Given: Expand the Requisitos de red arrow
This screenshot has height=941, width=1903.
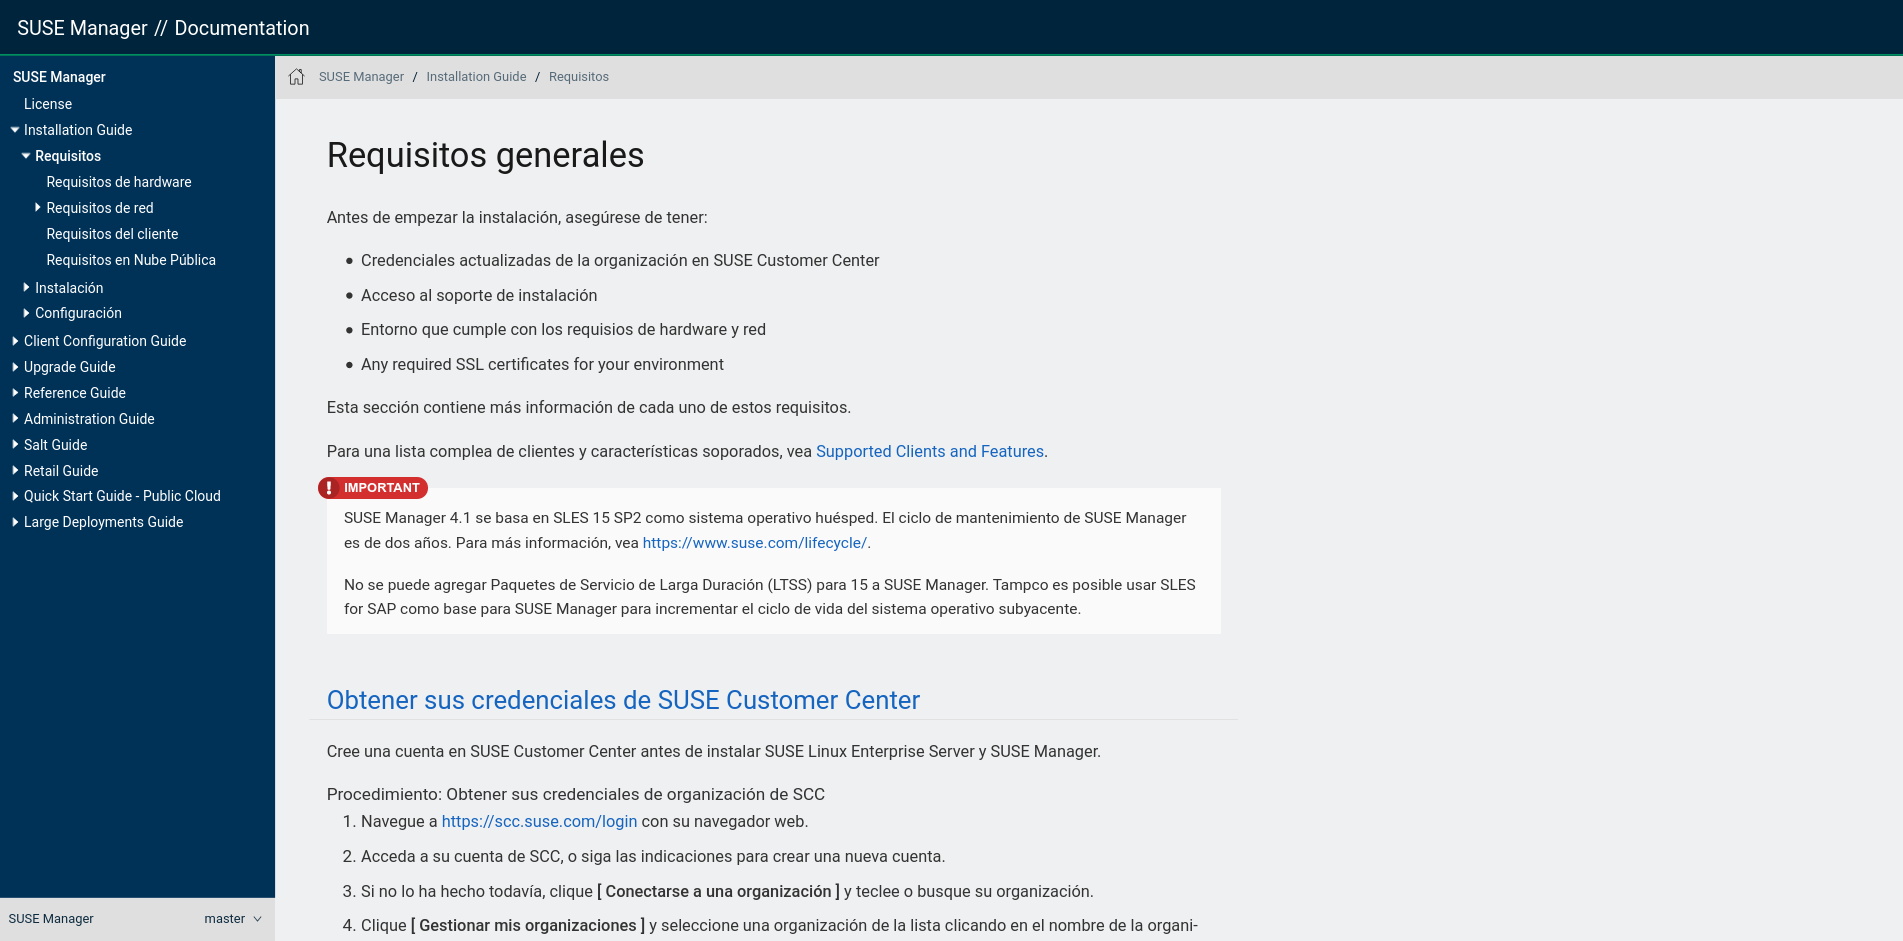Looking at the screenshot, I should [38, 208].
